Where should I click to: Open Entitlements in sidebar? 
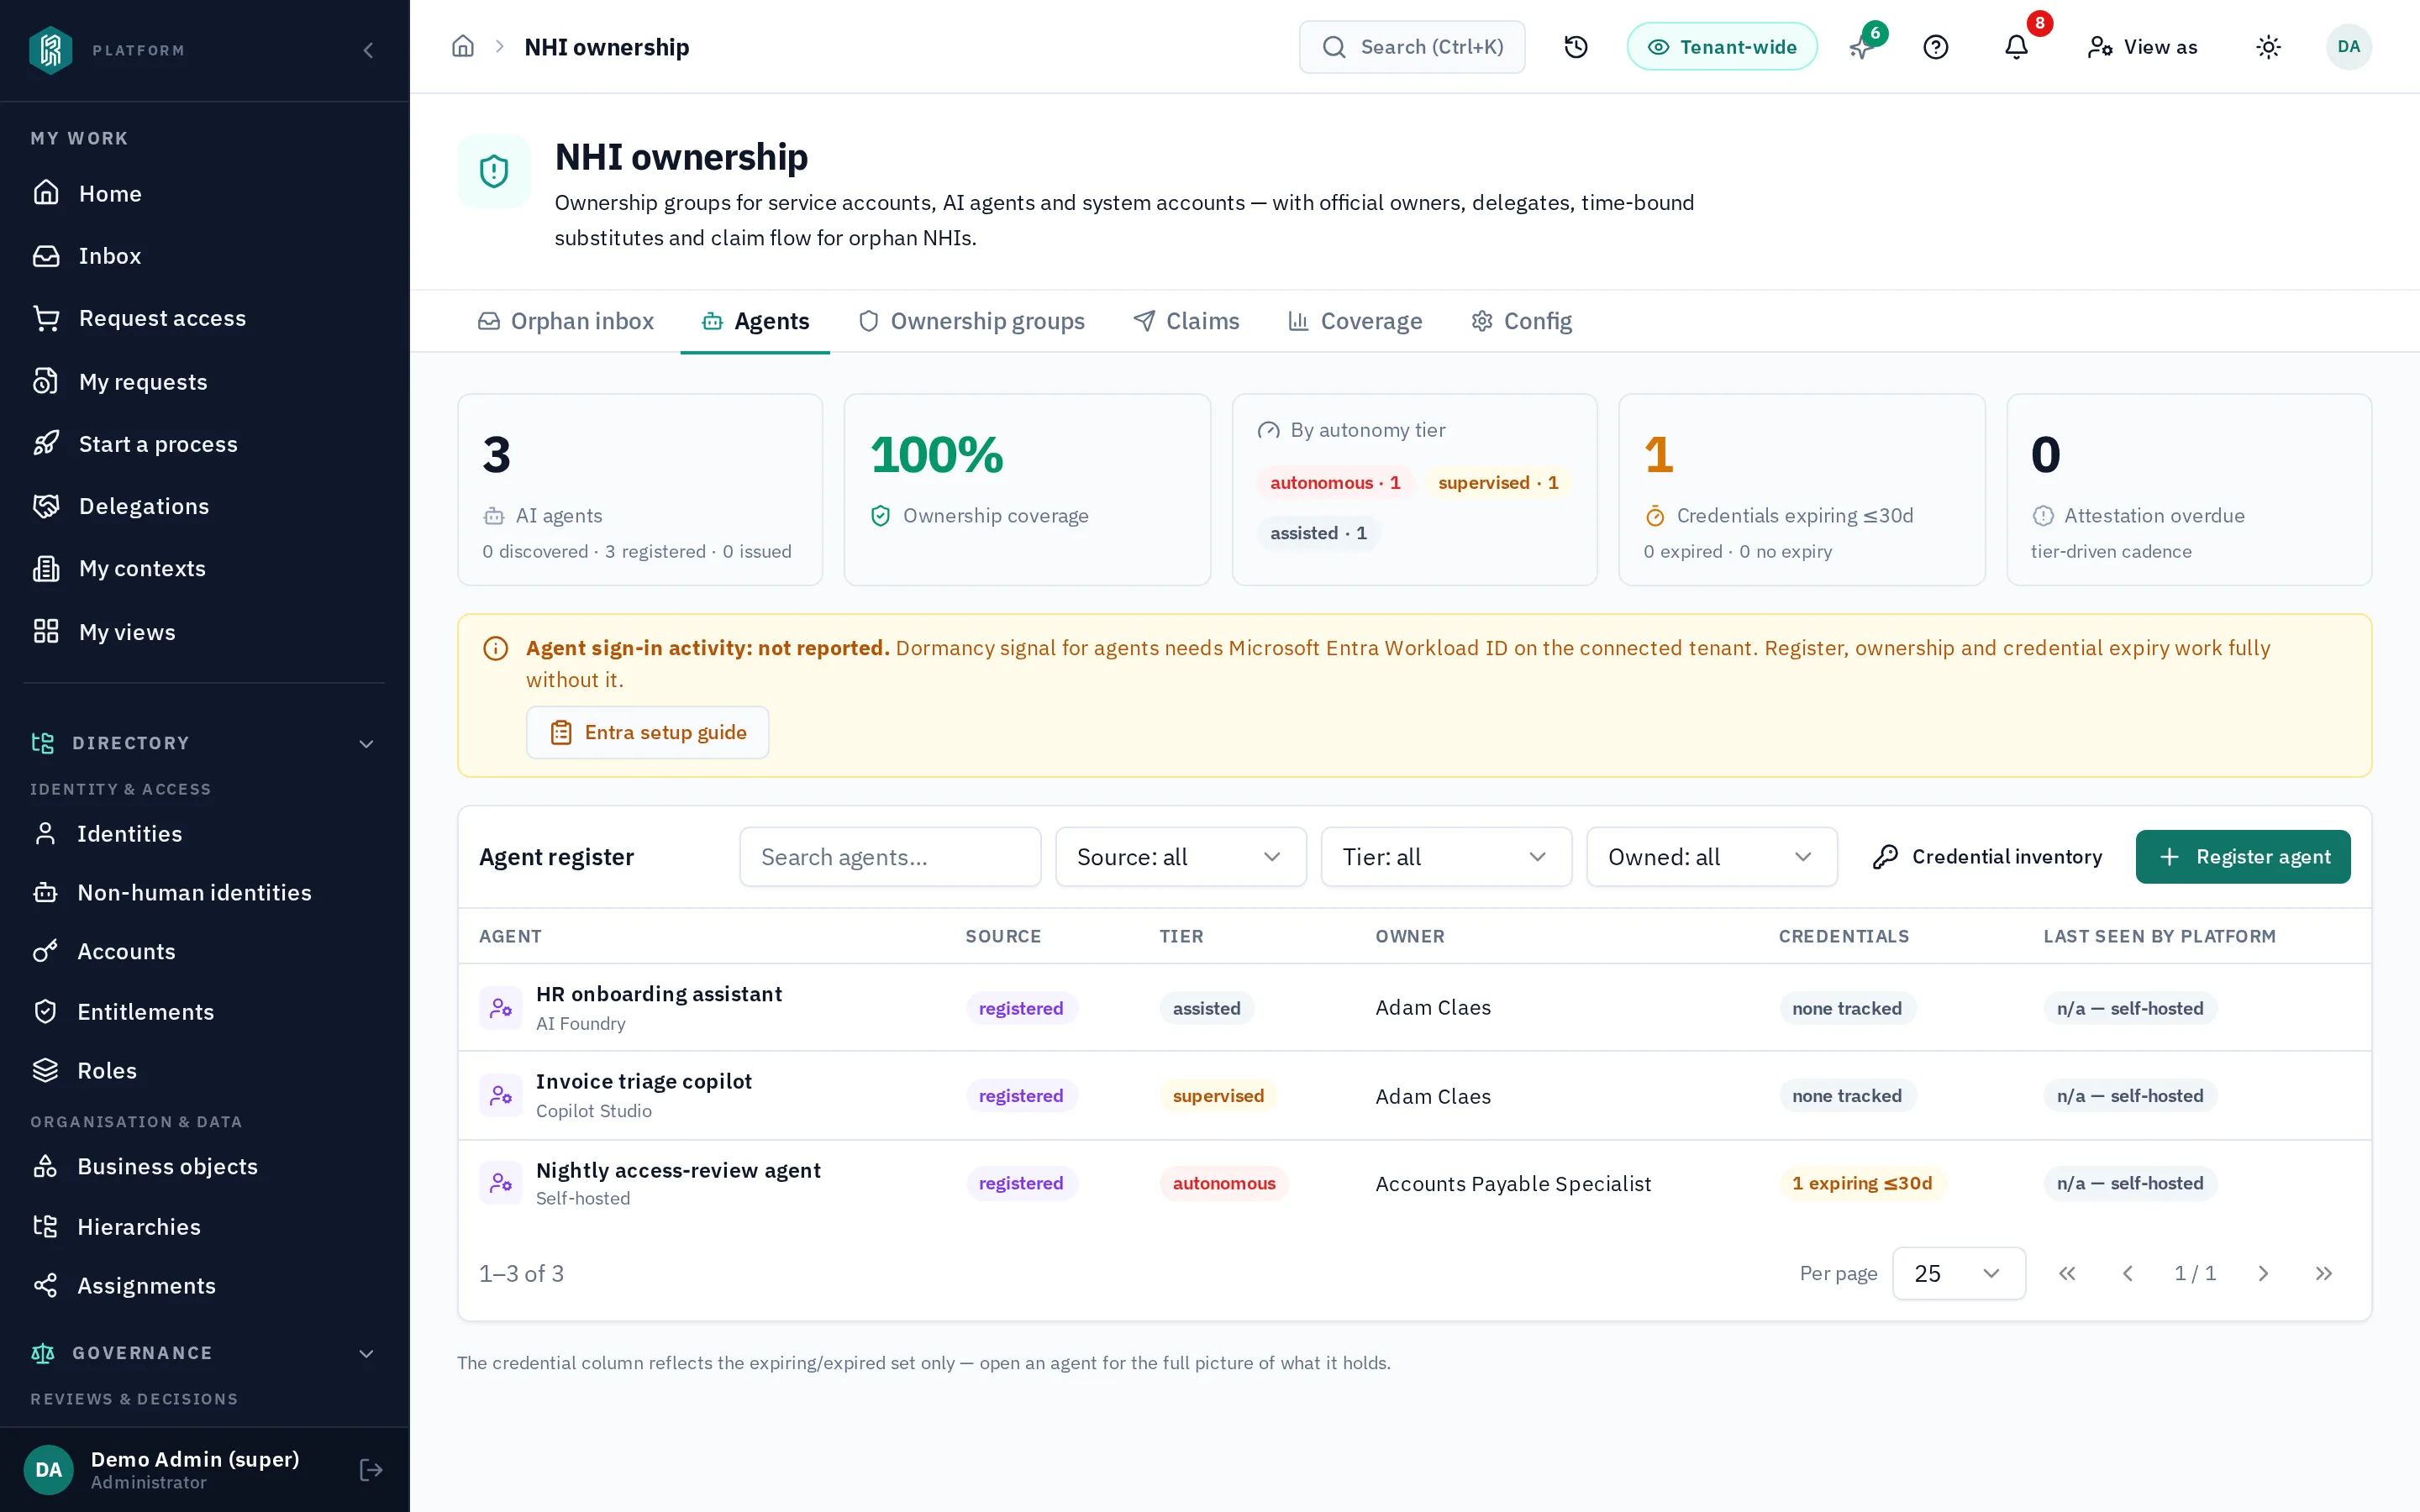pos(204,1012)
